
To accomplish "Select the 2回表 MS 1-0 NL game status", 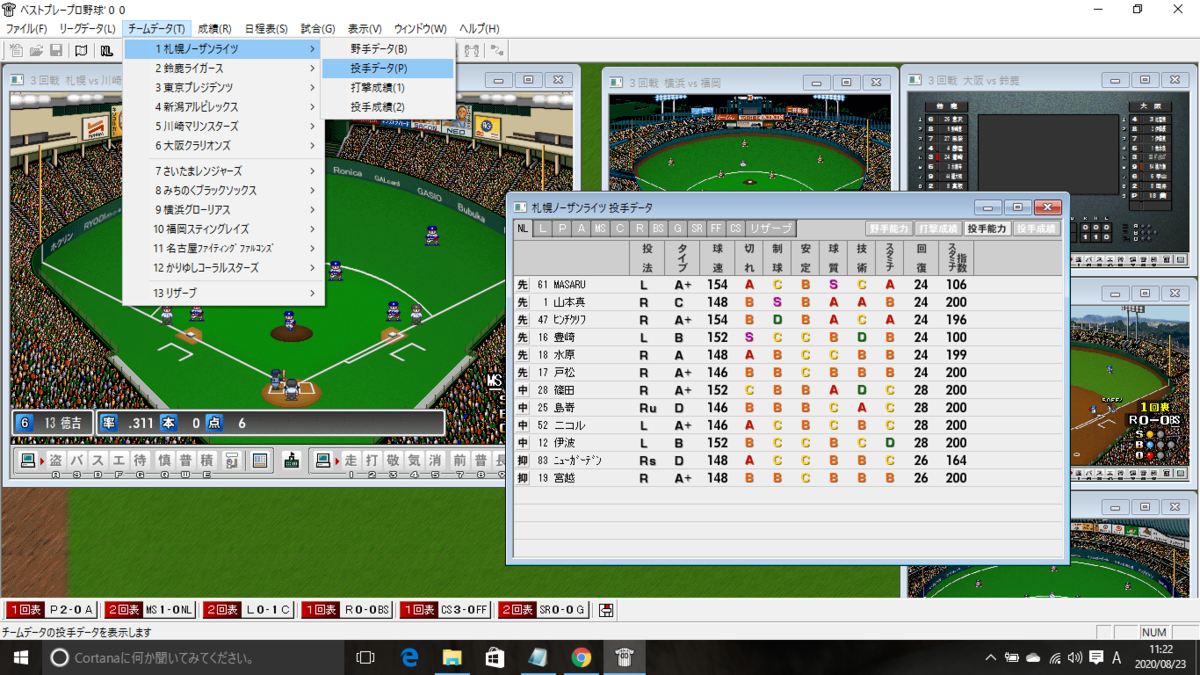I will [149, 609].
